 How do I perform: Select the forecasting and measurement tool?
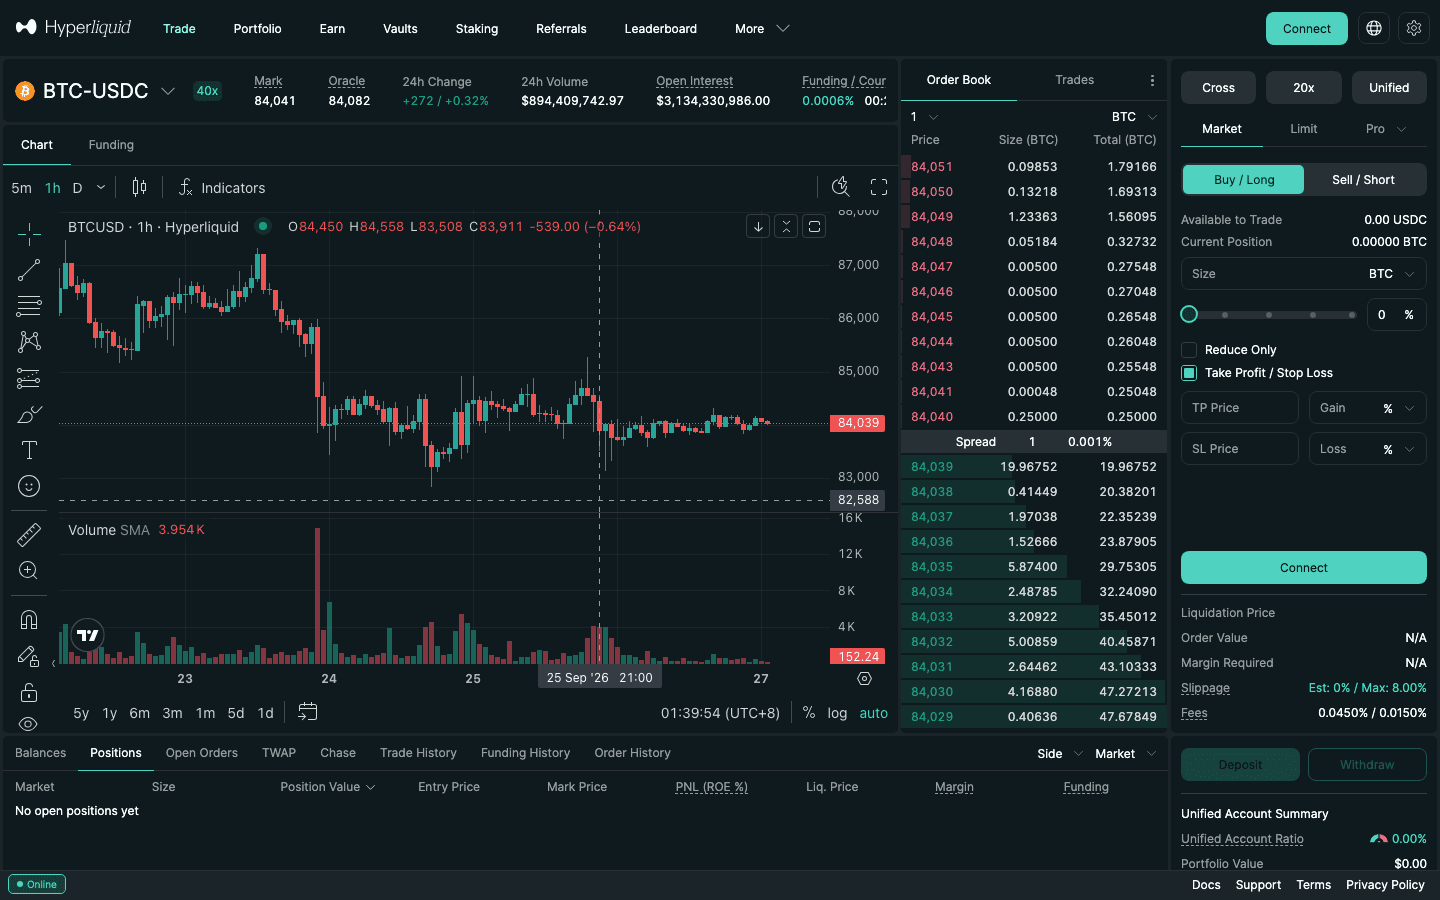coord(29,378)
